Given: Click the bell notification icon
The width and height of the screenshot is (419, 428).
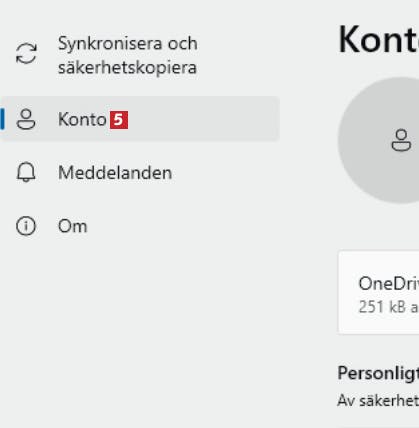Looking at the screenshot, I should coord(26,172).
